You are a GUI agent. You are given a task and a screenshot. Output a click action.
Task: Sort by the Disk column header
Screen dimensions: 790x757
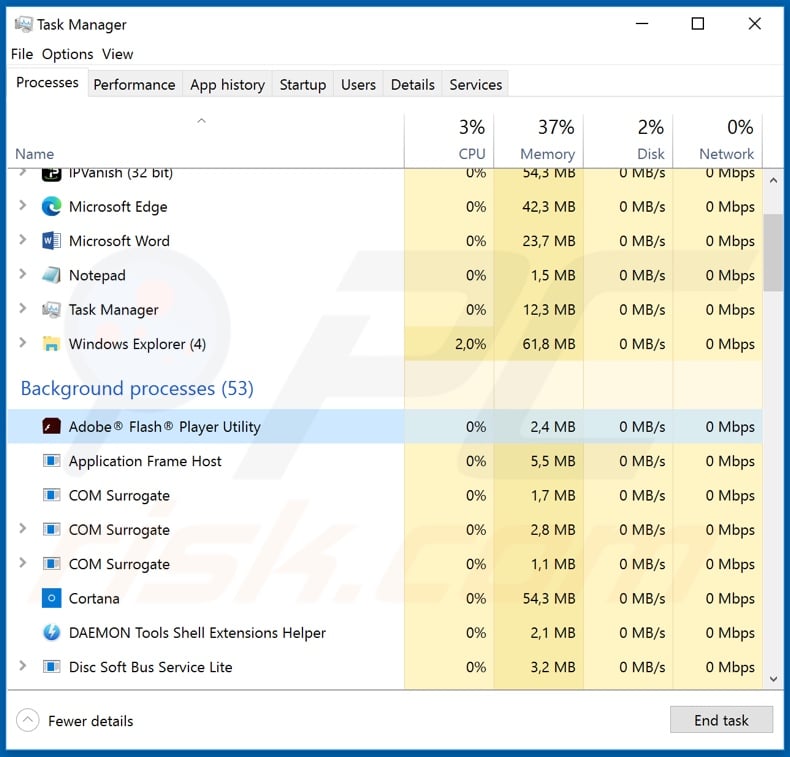628,142
